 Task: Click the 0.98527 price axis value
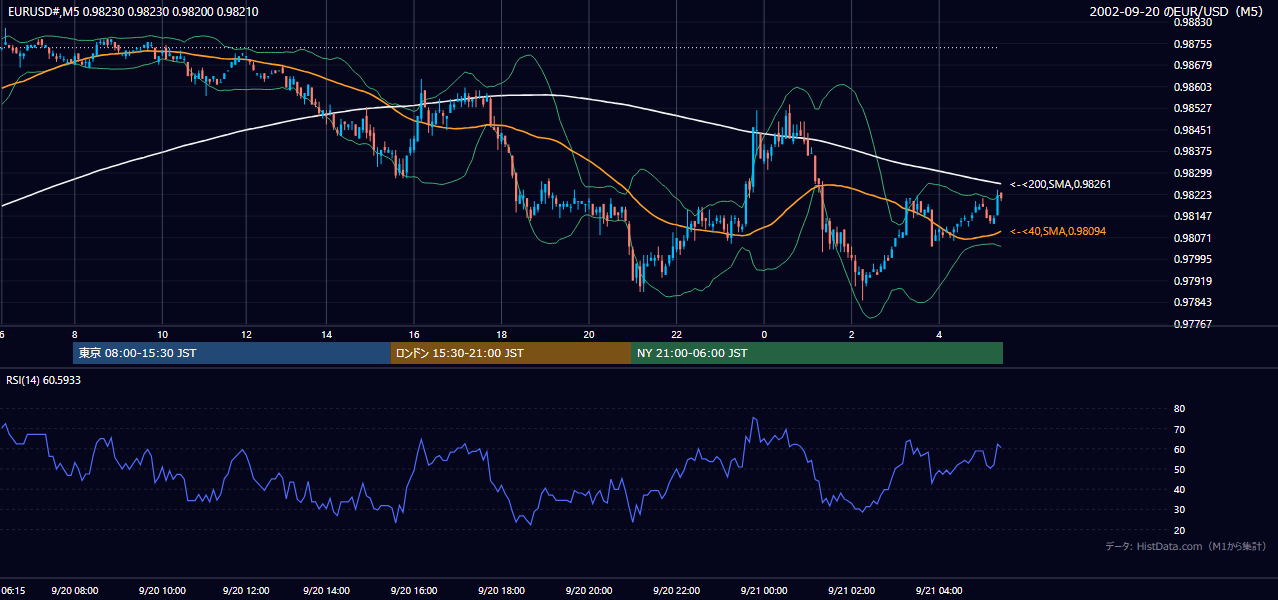[x=1192, y=108]
